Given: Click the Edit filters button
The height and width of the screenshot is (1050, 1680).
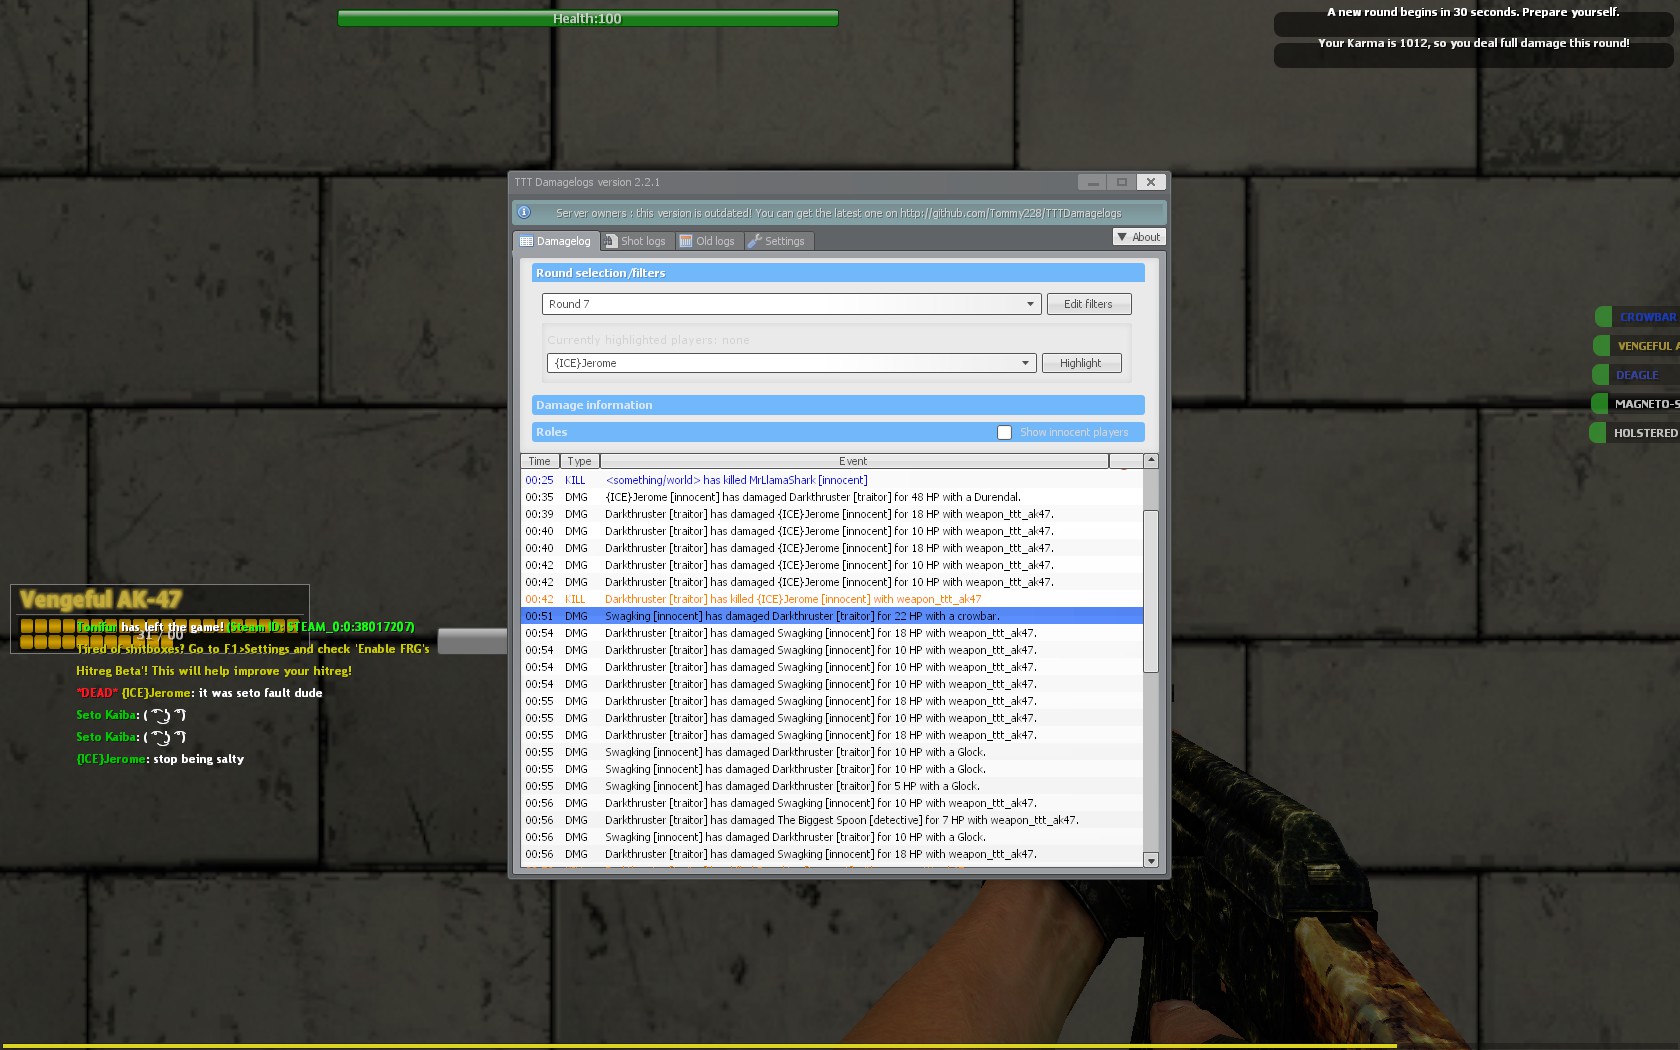Looking at the screenshot, I should pos(1088,304).
